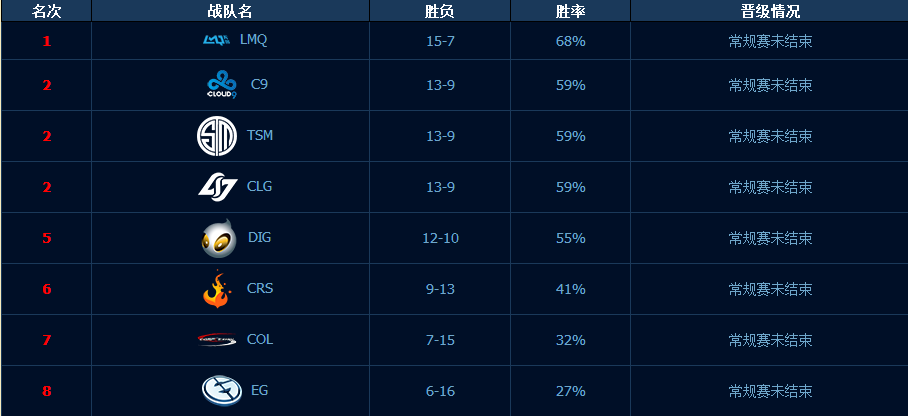Click LMQ's 15-7 record cell
This screenshot has width=908, height=416.
point(440,41)
